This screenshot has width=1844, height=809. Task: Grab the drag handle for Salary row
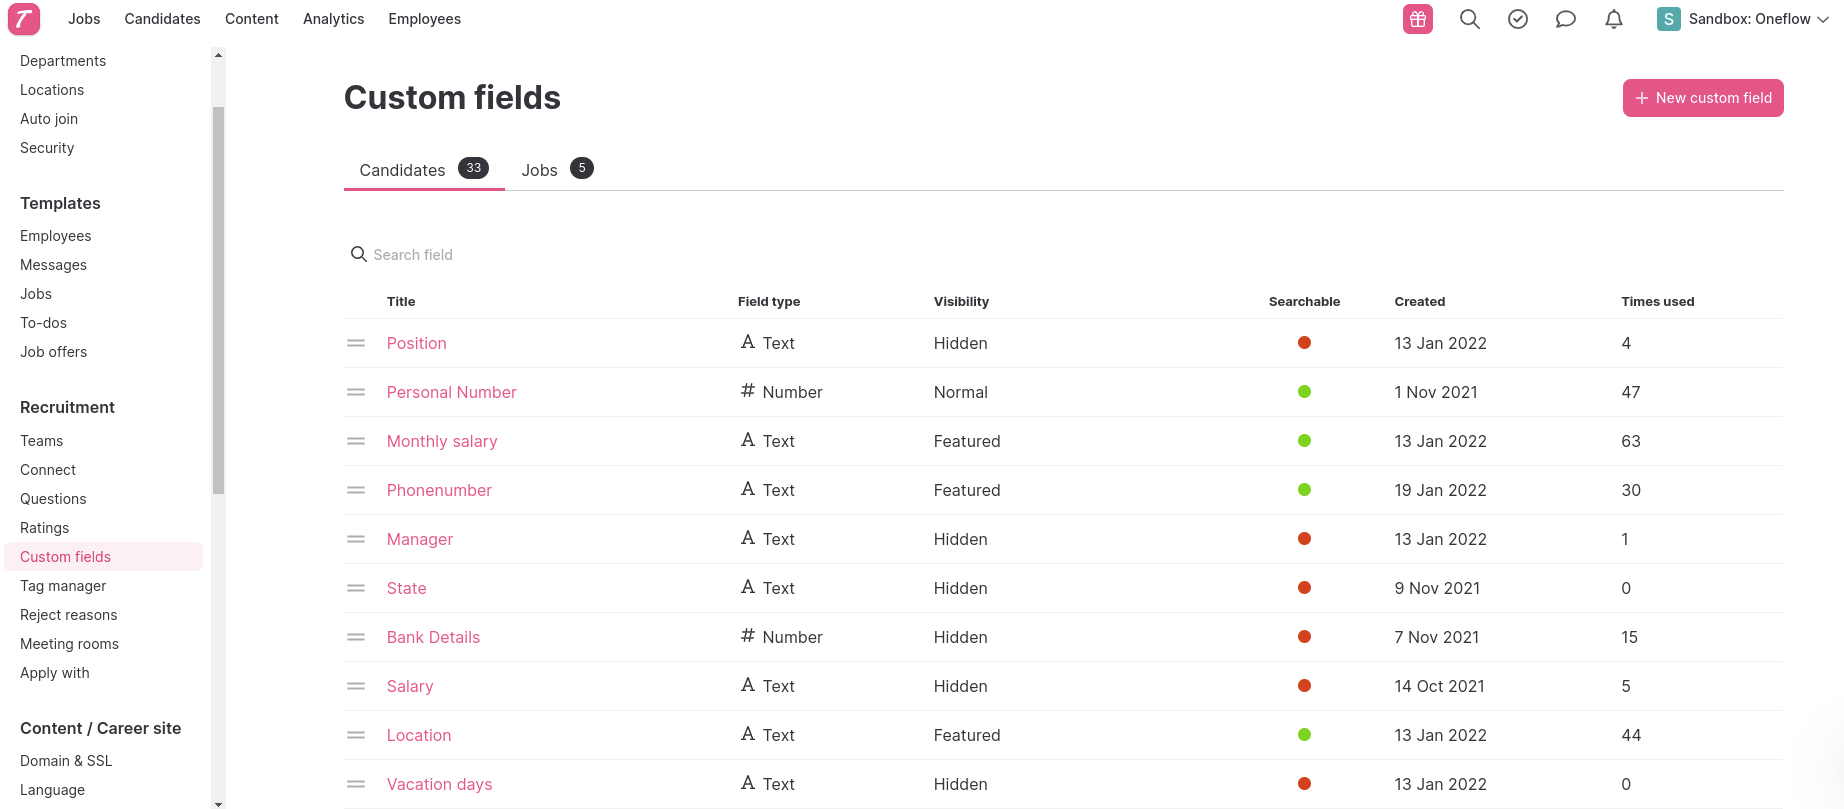pyautogui.click(x=356, y=686)
